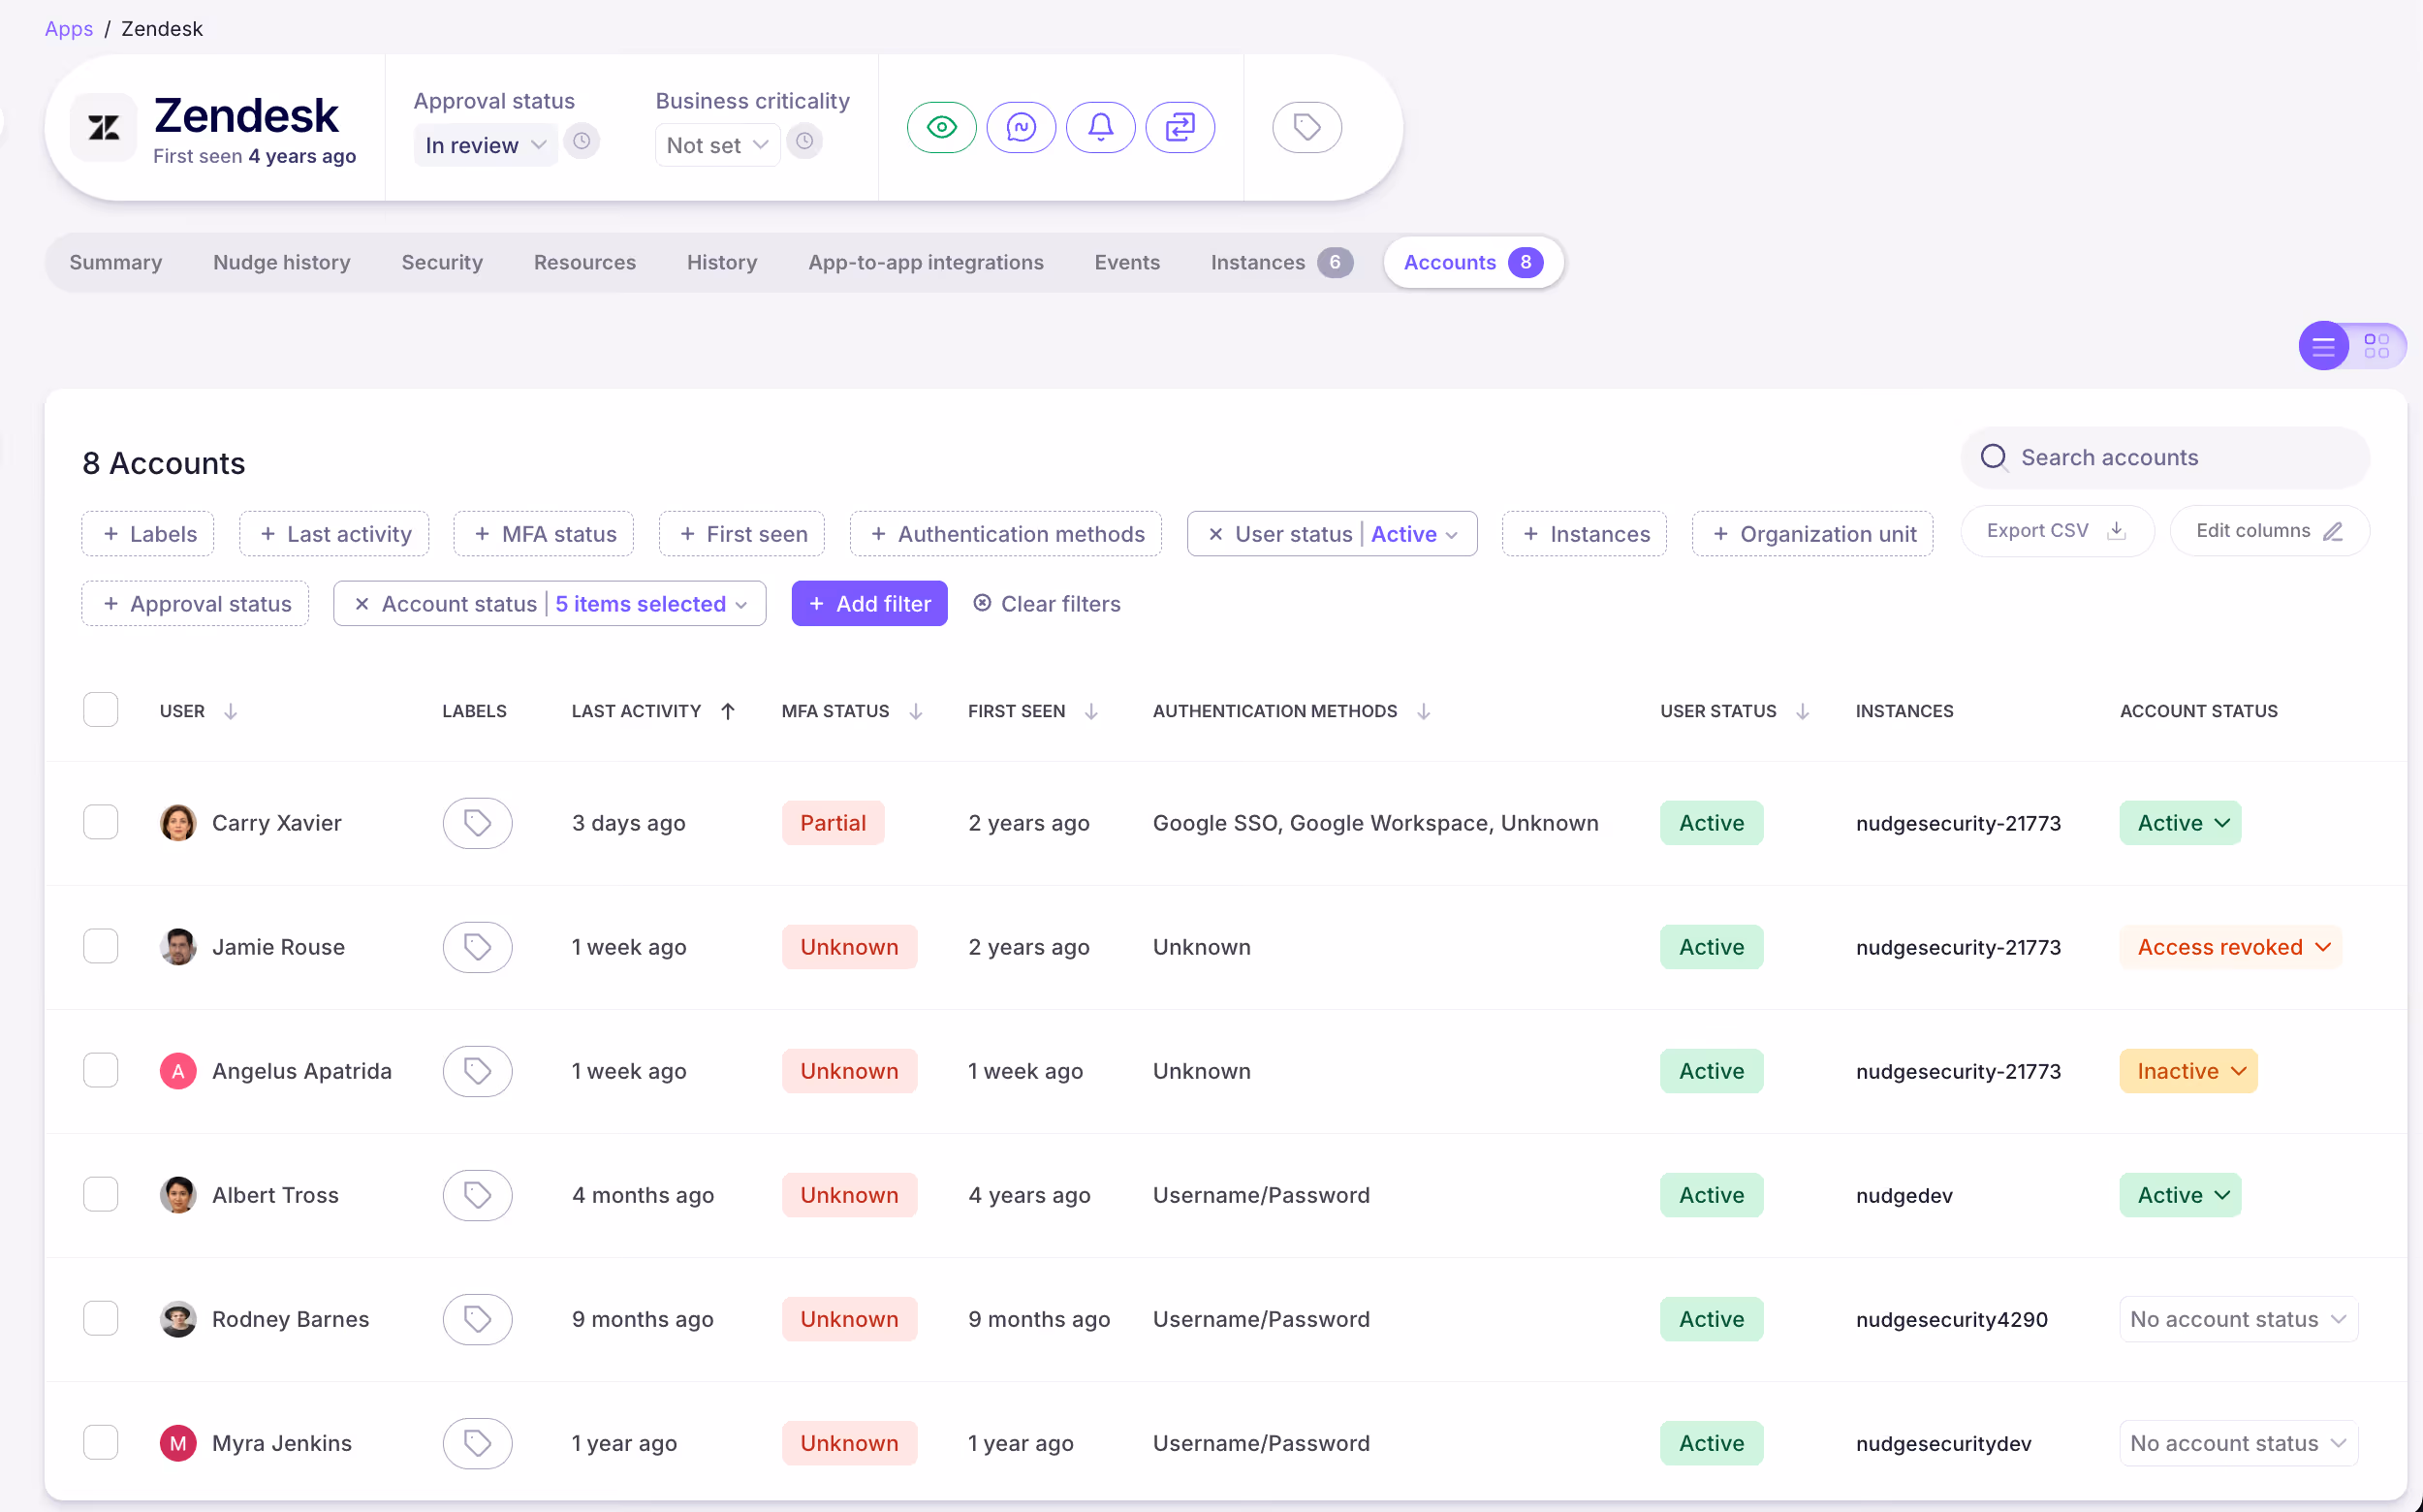Screen dimensions: 2423x1512
Task: Switch to the Security tab
Action: (x=442, y=262)
